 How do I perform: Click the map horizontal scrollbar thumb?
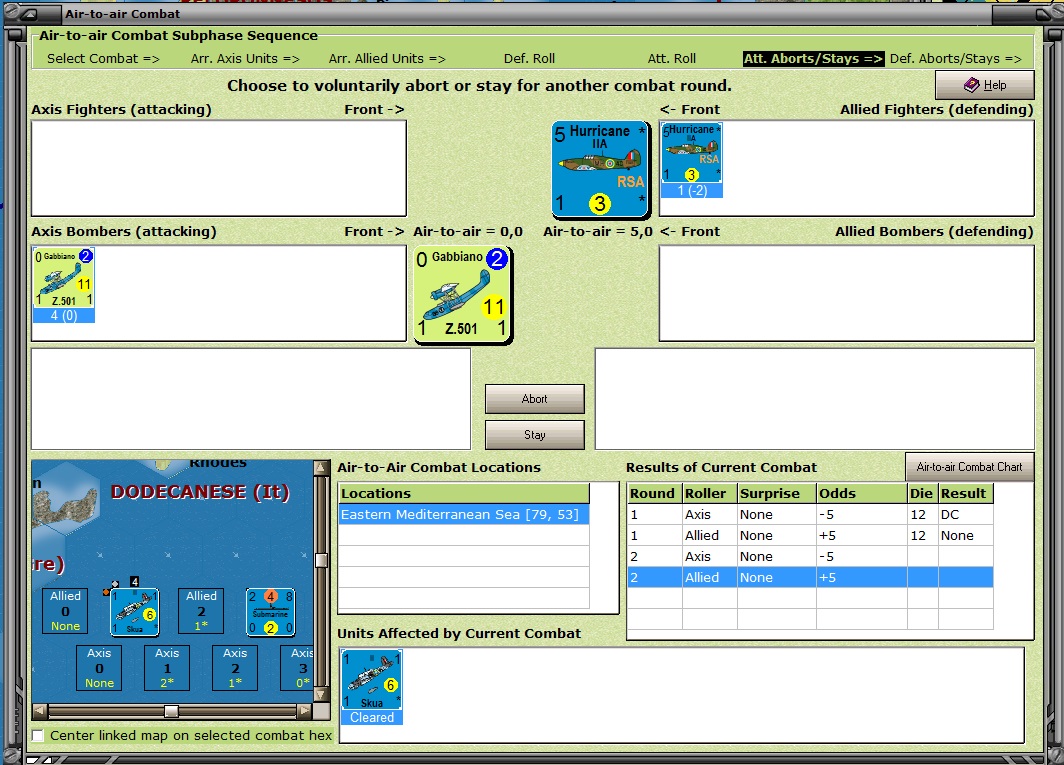pos(171,711)
